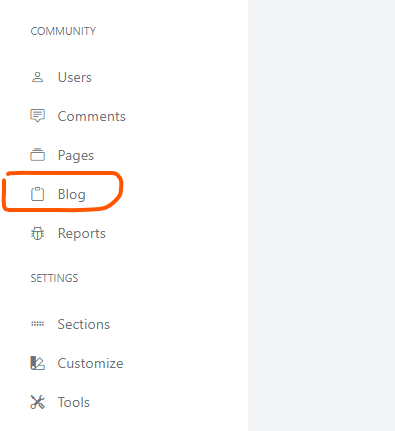Click the gray content area
This screenshot has width=395, height=431.
click(x=321, y=215)
